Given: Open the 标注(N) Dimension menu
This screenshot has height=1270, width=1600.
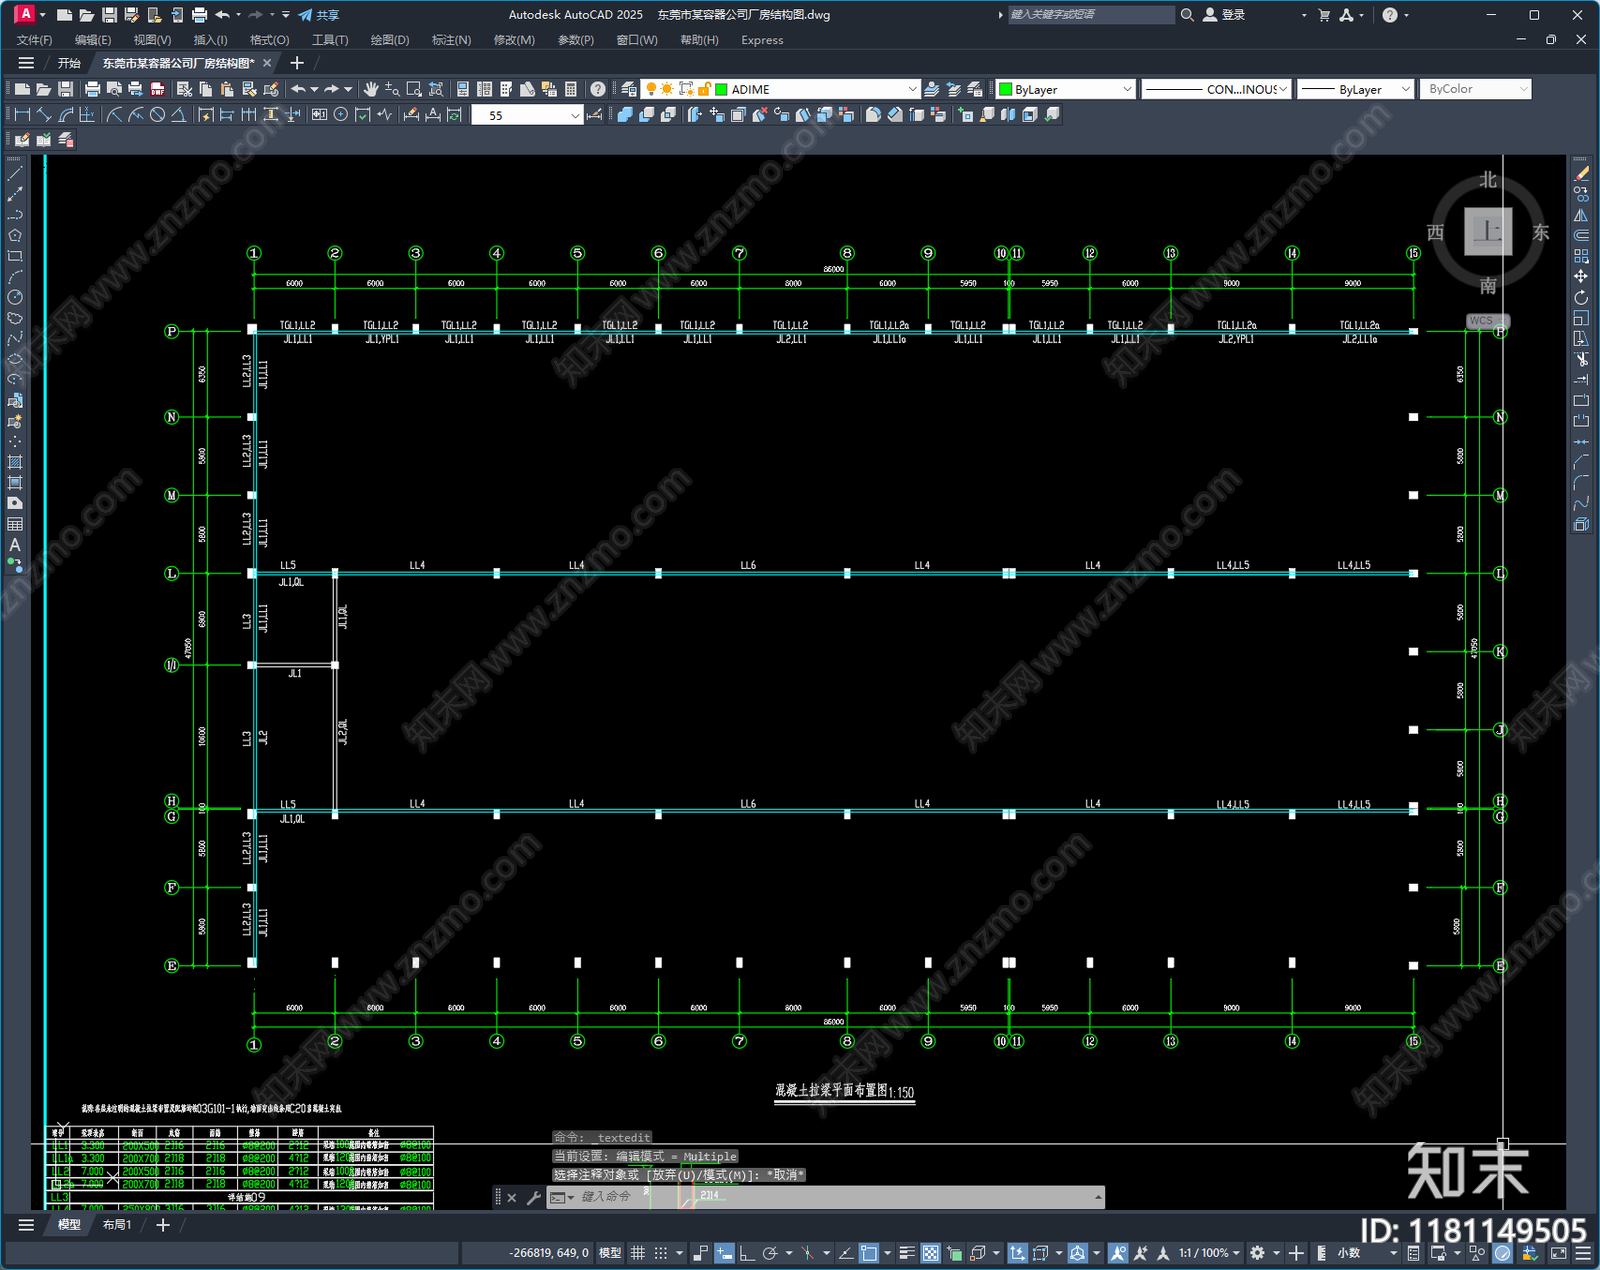Looking at the screenshot, I should click(x=451, y=40).
